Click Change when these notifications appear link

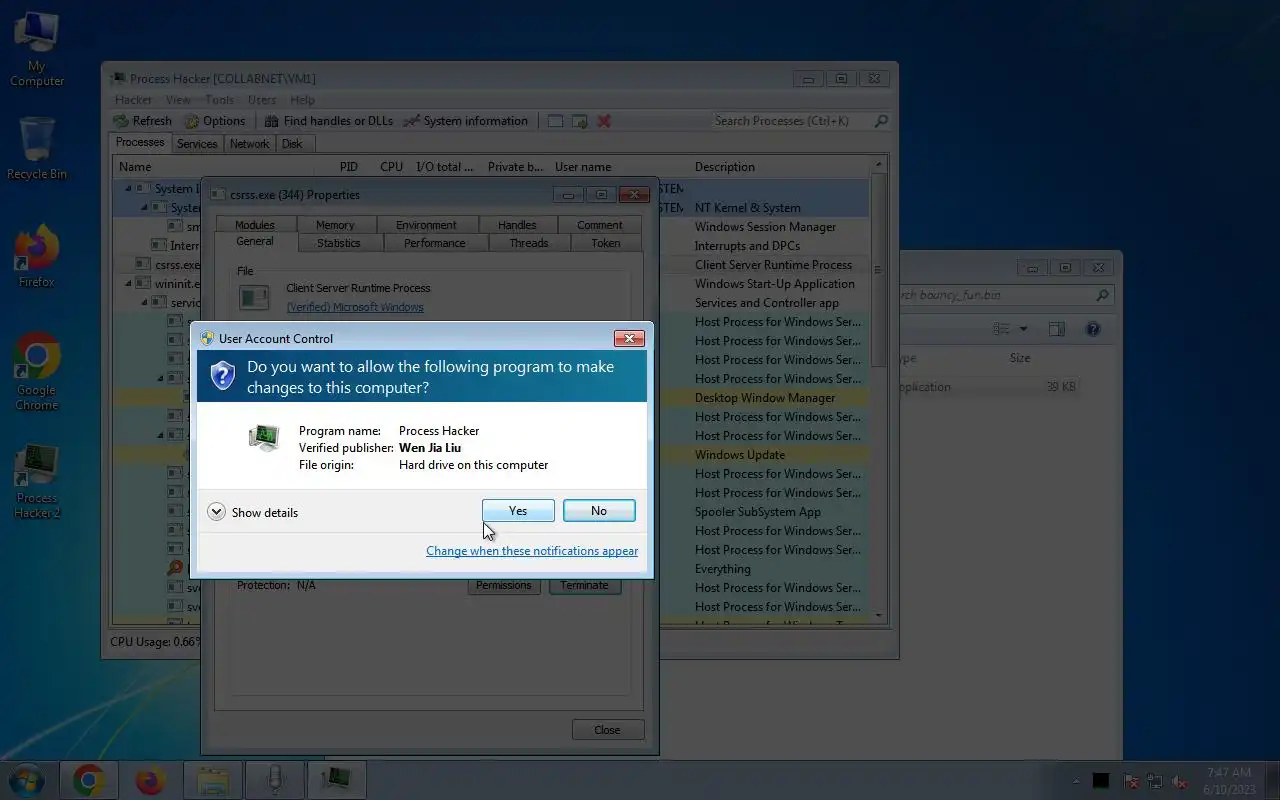532,551
